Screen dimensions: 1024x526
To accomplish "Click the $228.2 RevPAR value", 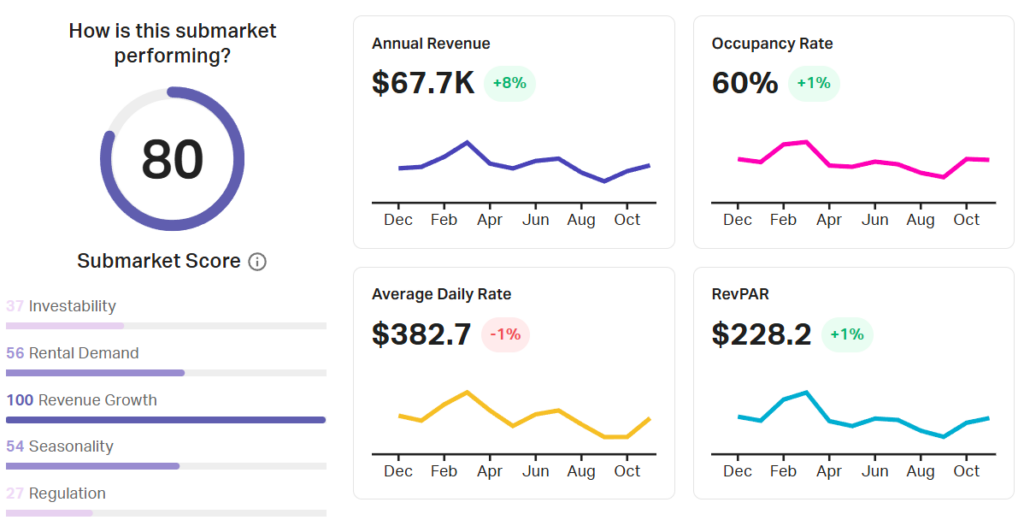I will (x=761, y=334).
